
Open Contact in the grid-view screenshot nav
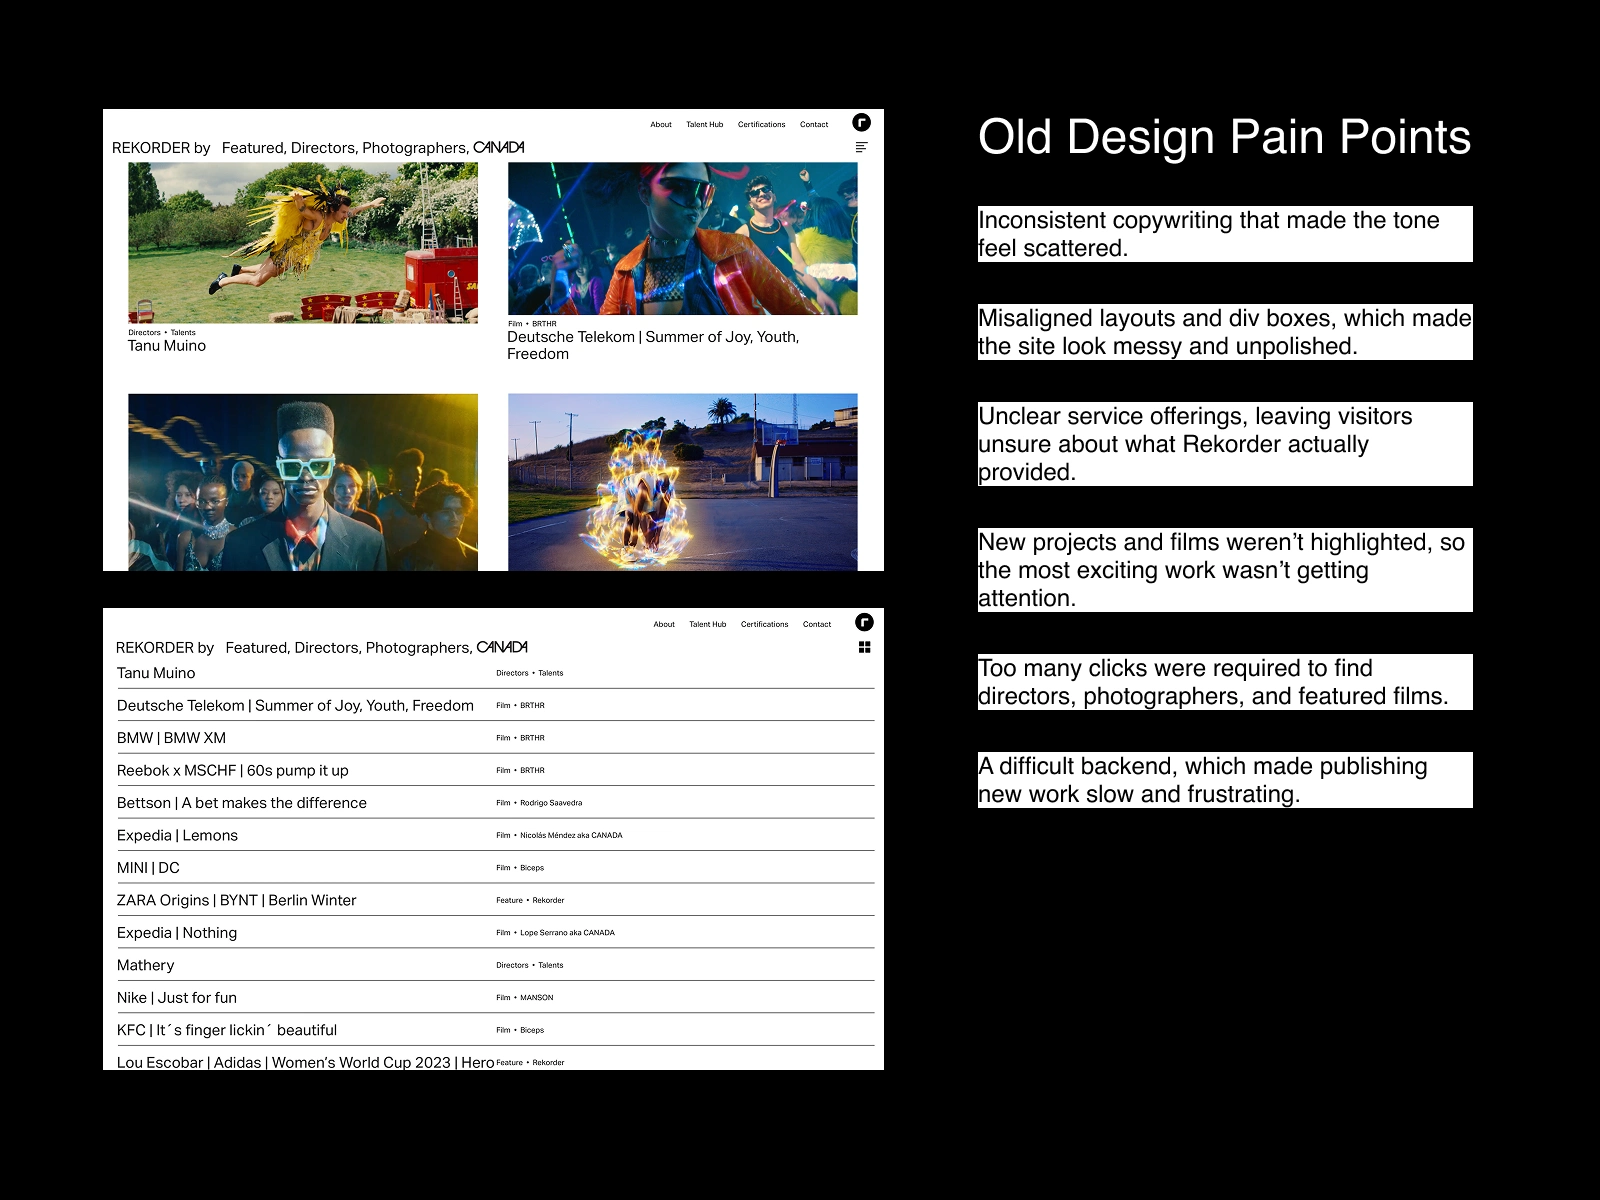tap(814, 125)
